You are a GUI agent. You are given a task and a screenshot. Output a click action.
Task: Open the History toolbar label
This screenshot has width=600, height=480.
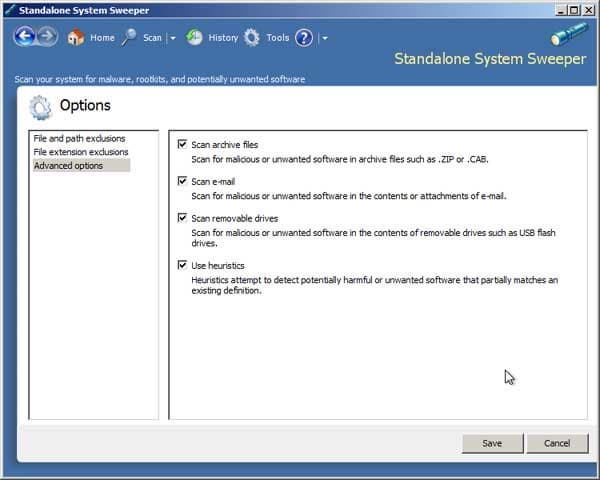click(223, 38)
